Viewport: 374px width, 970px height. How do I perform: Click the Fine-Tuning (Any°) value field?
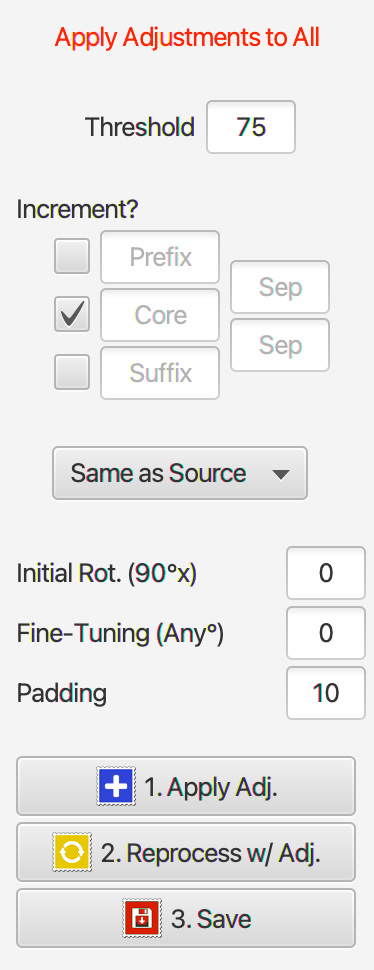click(326, 633)
